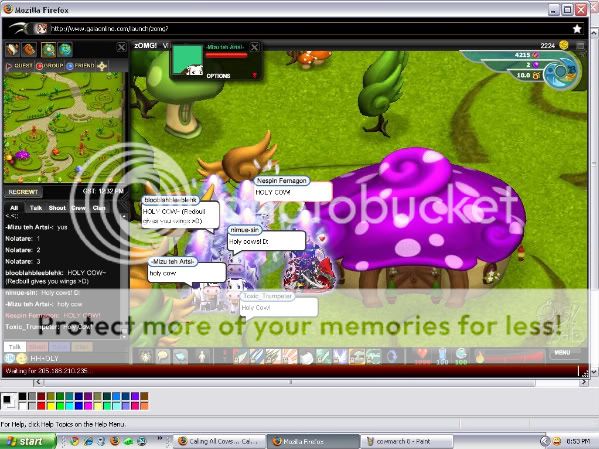This screenshot has width=599, height=449.
Task: Click the gold coin icon by 2224
Action: [x=563, y=45]
